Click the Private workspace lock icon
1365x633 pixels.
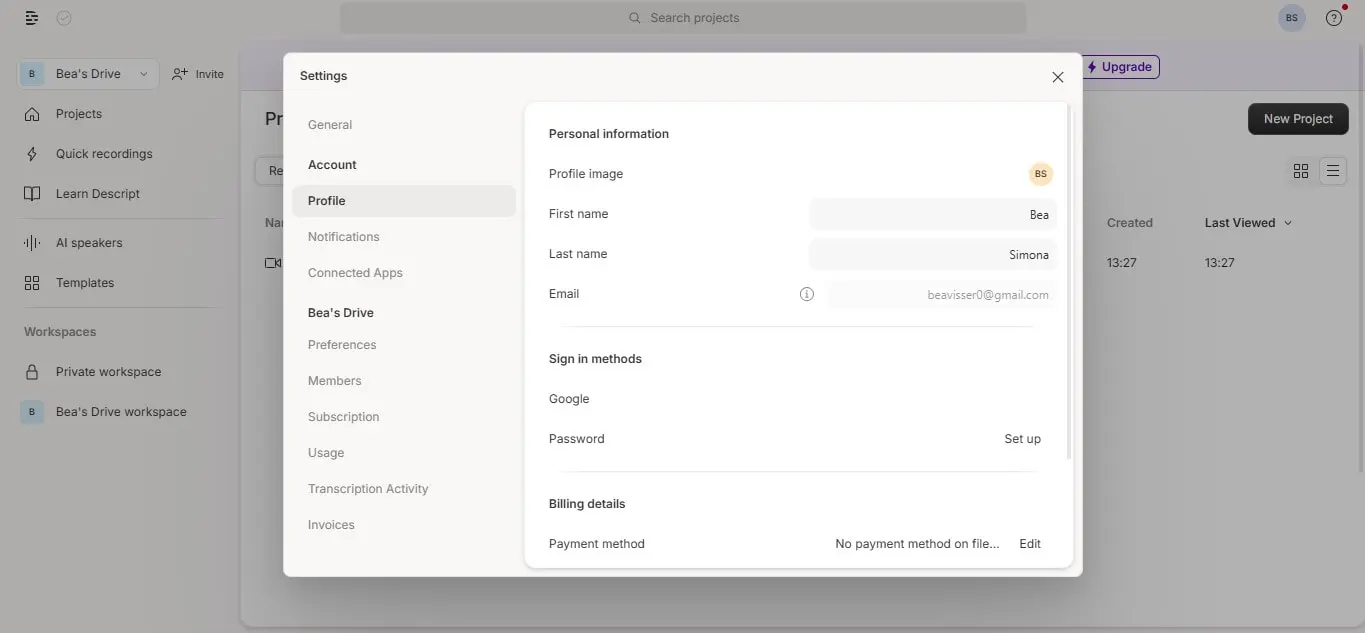[32, 372]
